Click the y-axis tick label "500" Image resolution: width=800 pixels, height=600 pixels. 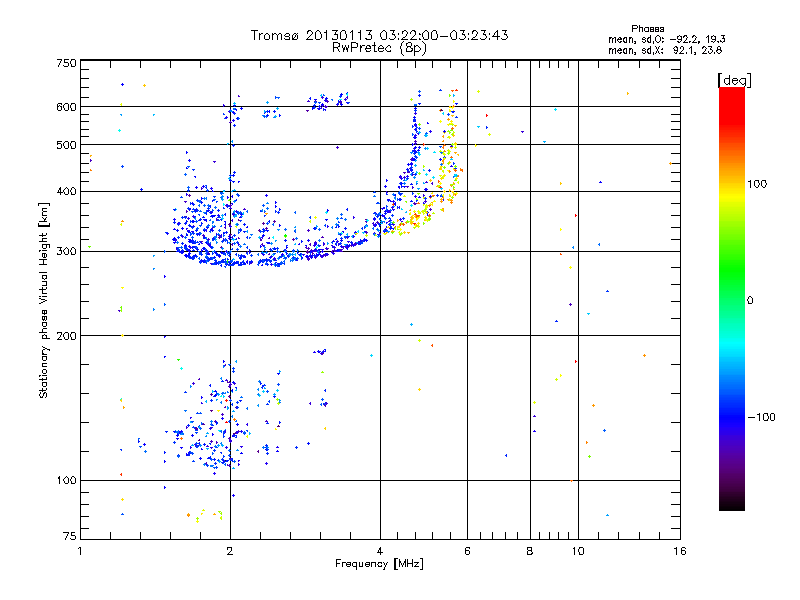click(x=66, y=145)
